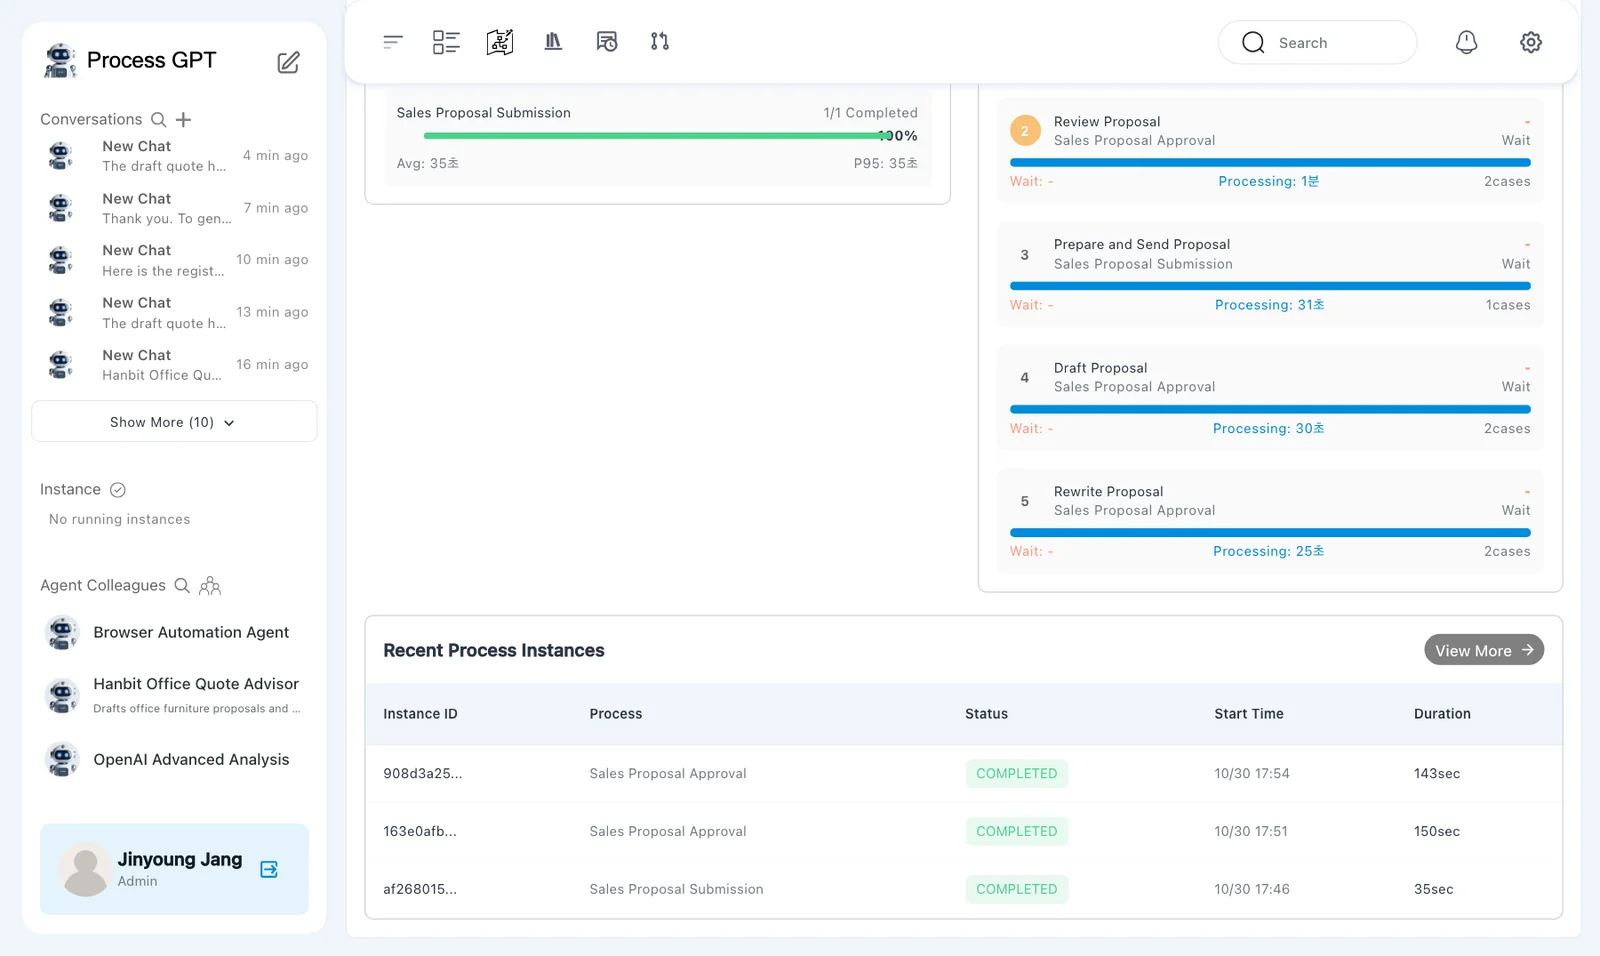
Task: Open notifications bell icon
Action: click(1466, 42)
